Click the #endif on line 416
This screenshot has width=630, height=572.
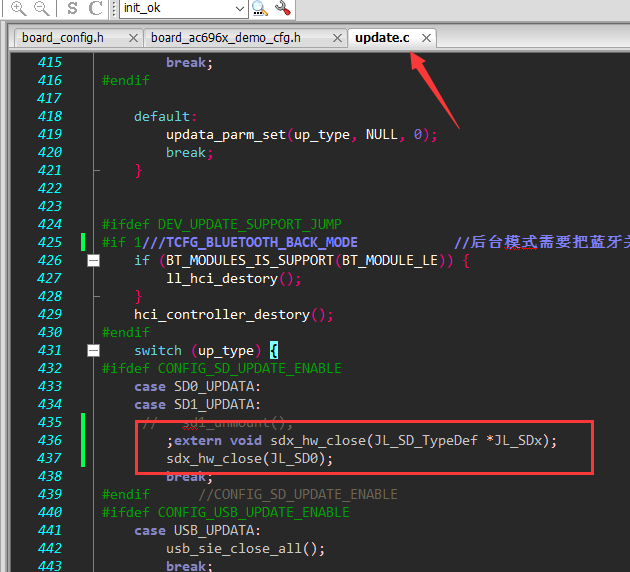[x=126, y=80]
